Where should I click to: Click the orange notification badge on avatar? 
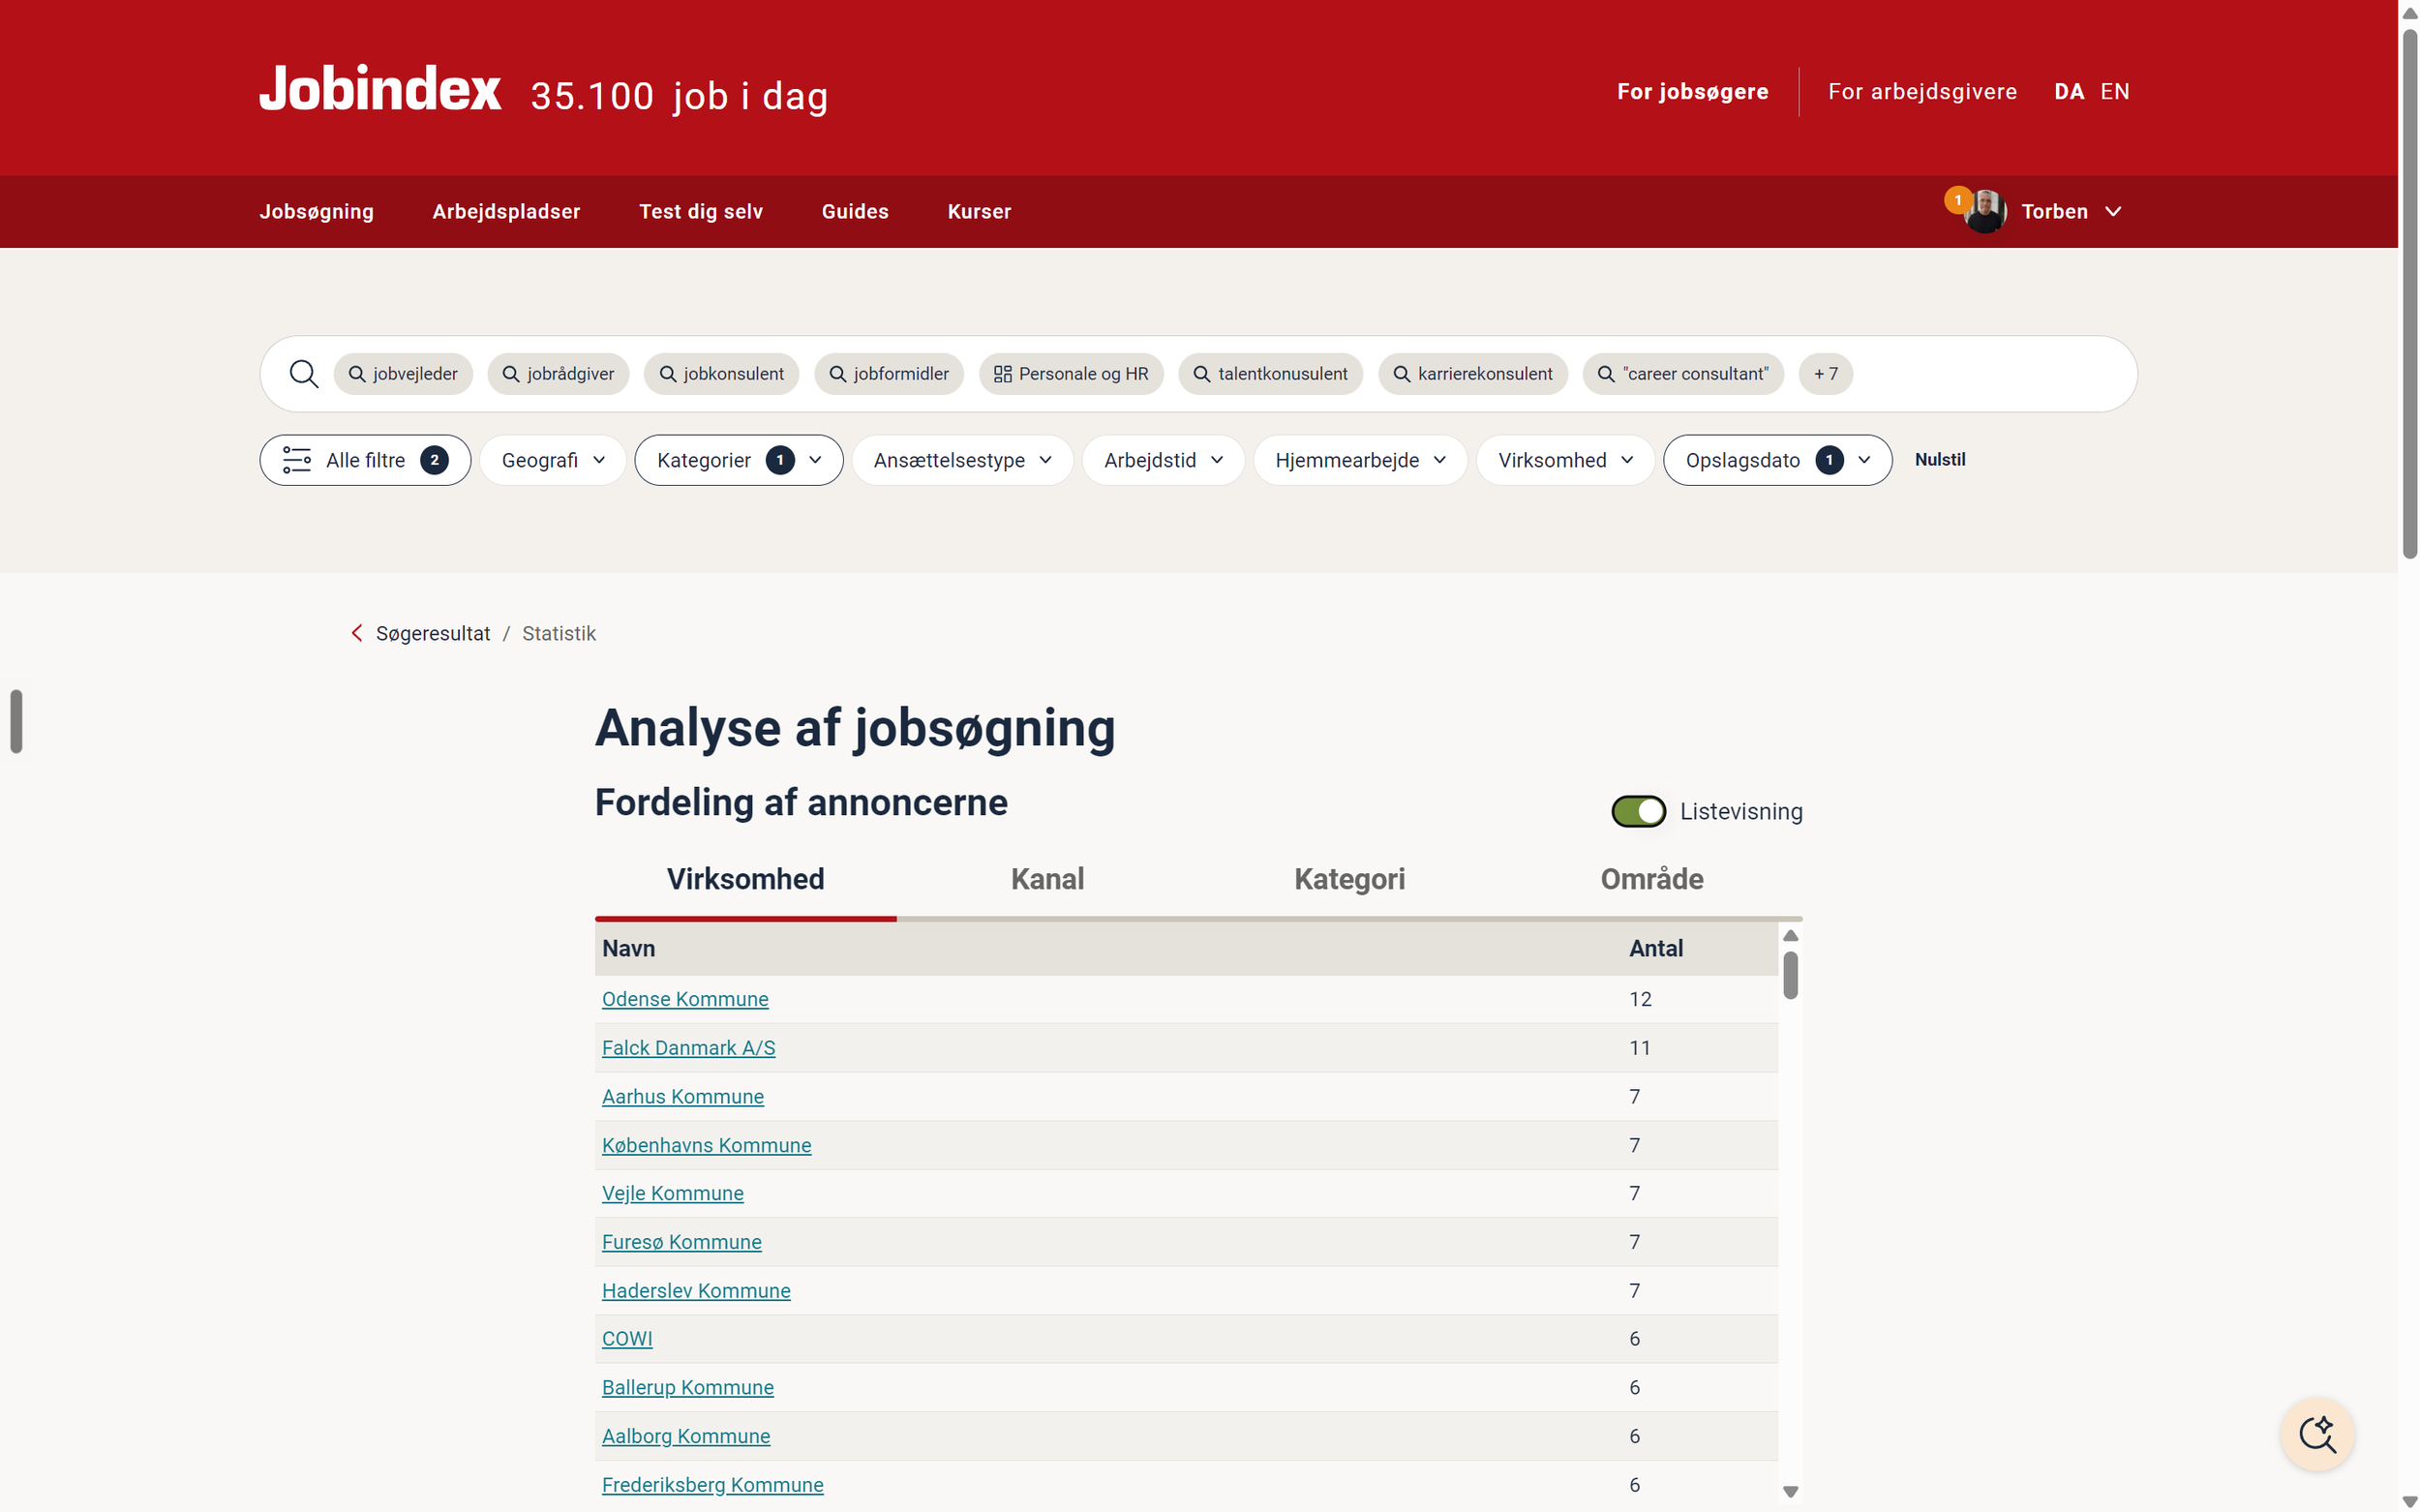pos(1957,200)
